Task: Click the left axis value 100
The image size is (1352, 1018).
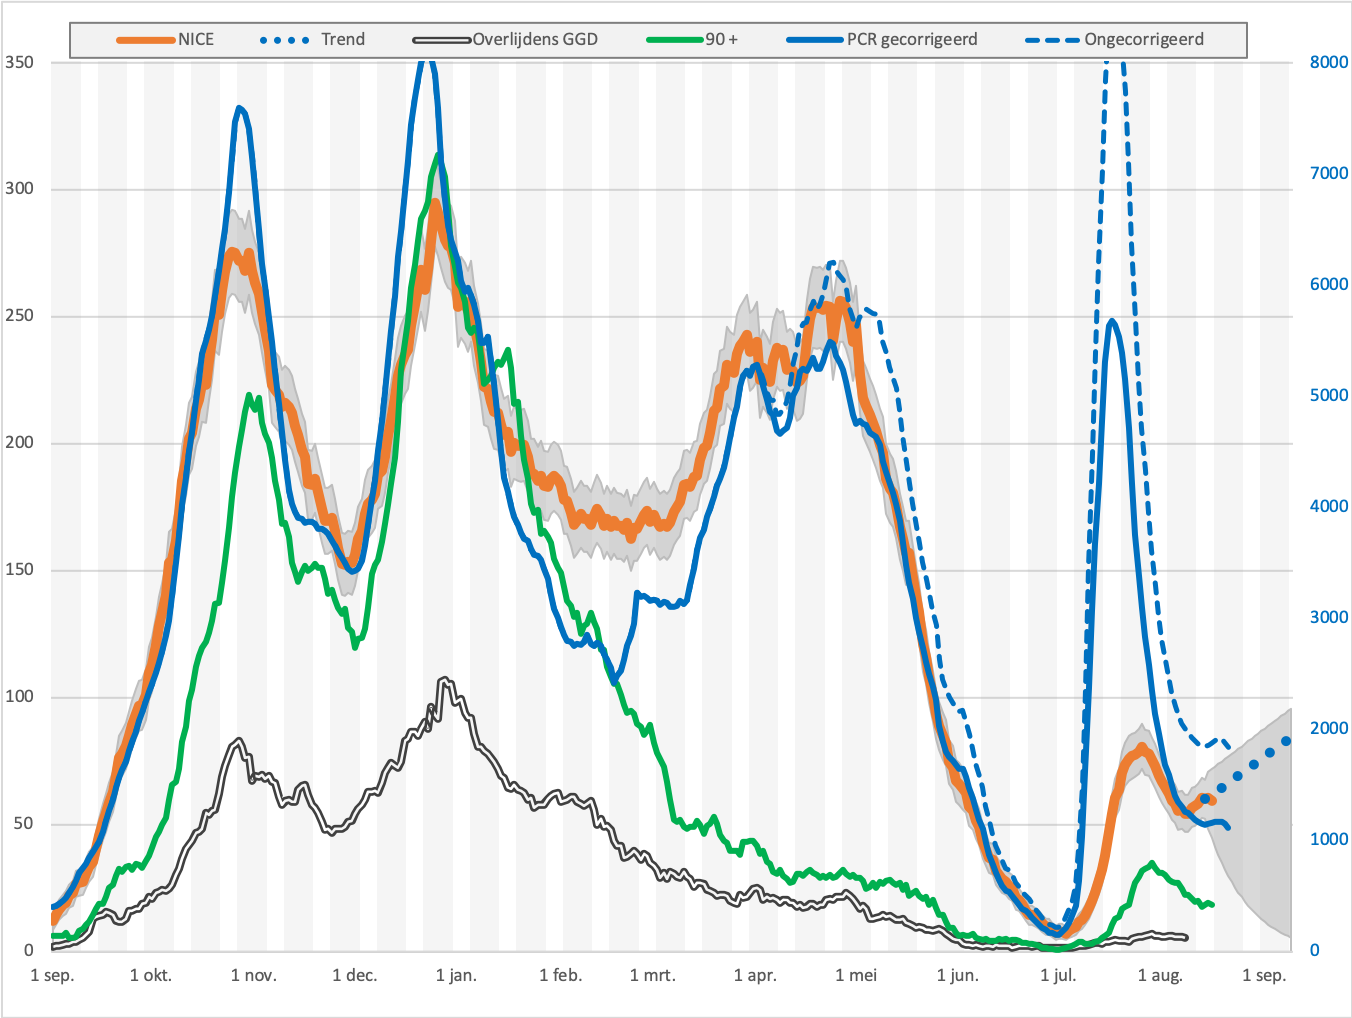Action: click(19, 697)
